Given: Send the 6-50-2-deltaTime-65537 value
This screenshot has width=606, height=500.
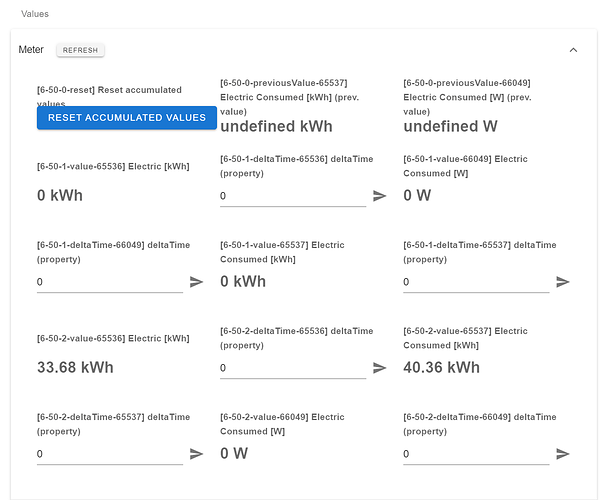Looking at the screenshot, I should click(196, 454).
